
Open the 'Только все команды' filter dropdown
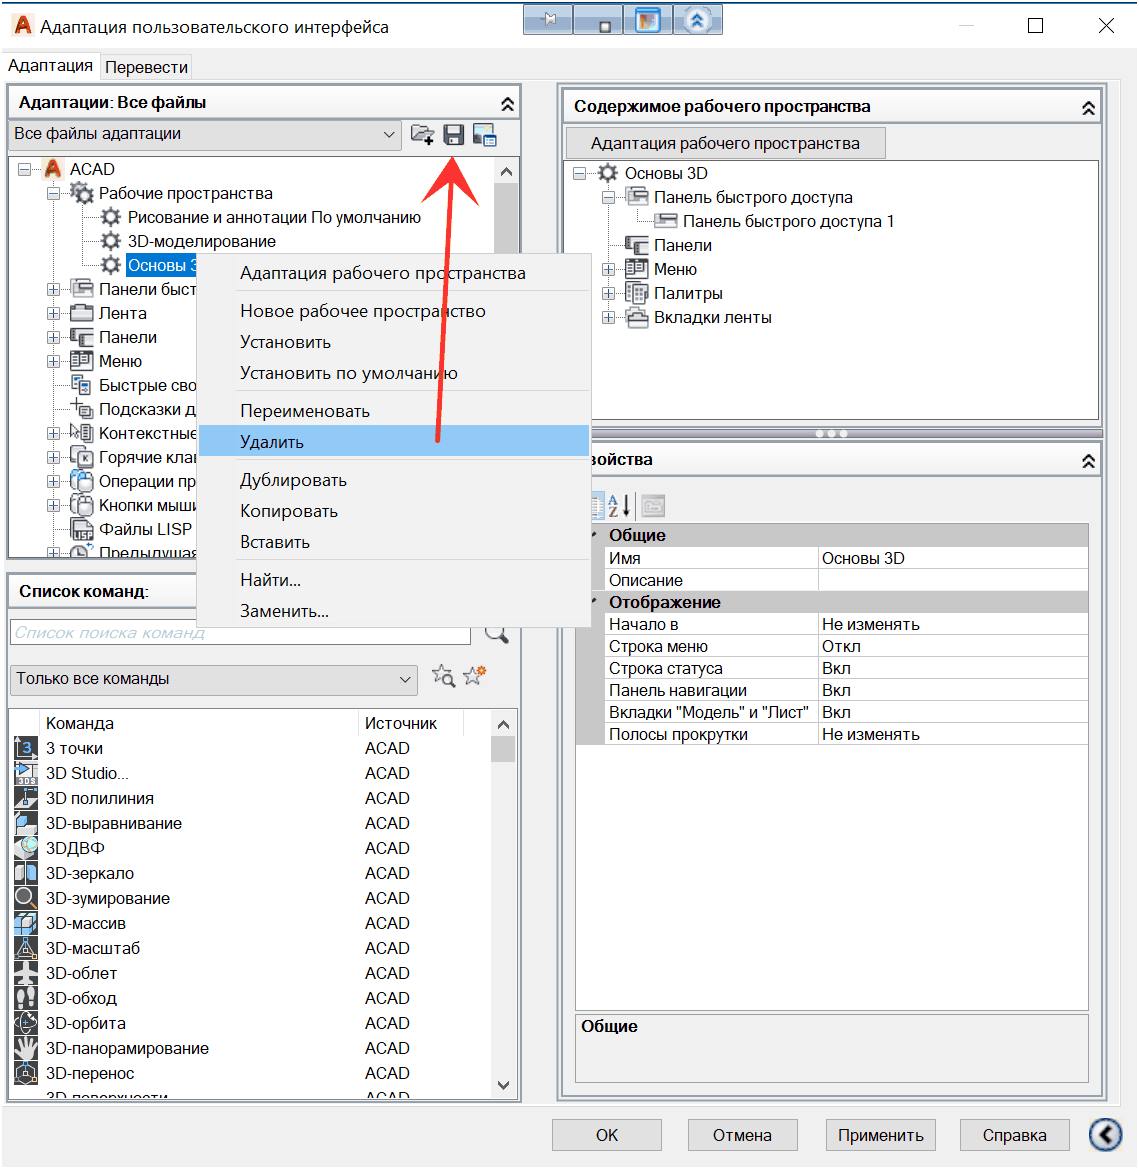[x=404, y=679]
